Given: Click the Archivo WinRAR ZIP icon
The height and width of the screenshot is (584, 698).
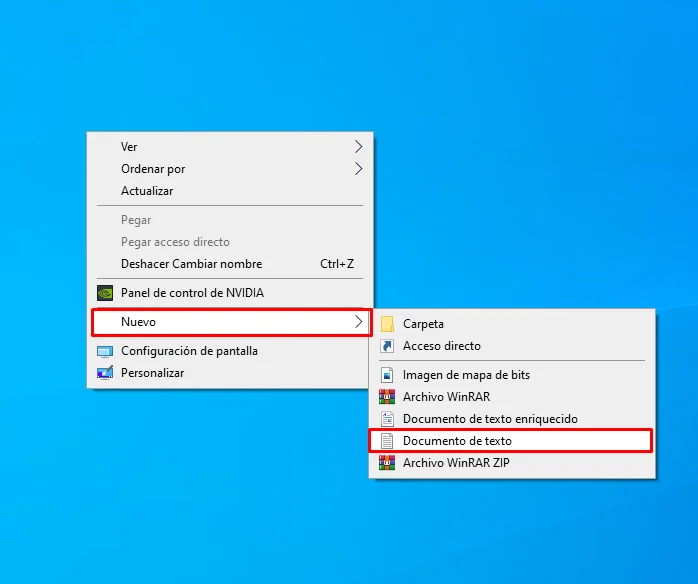Looking at the screenshot, I should [x=387, y=462].
